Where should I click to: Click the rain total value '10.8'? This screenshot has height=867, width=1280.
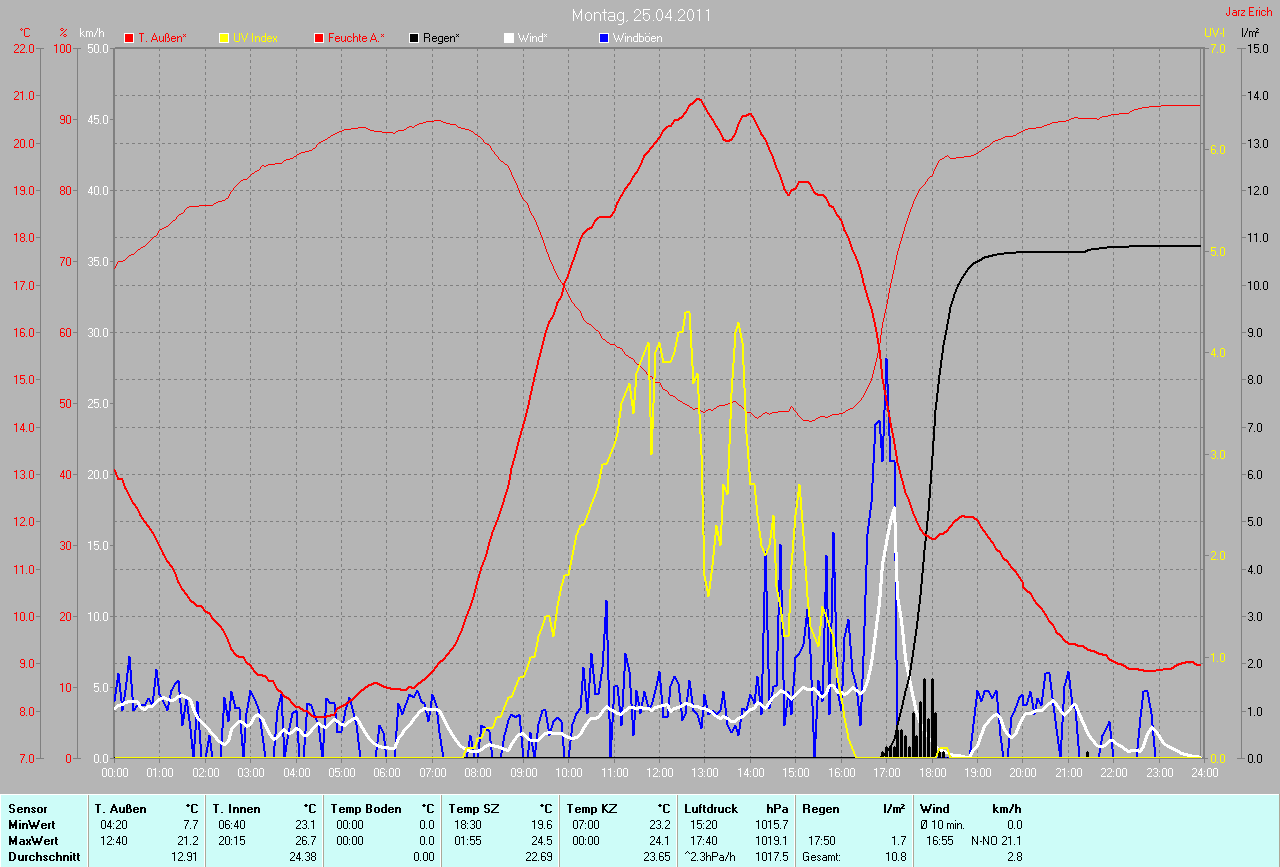[895, 857]
